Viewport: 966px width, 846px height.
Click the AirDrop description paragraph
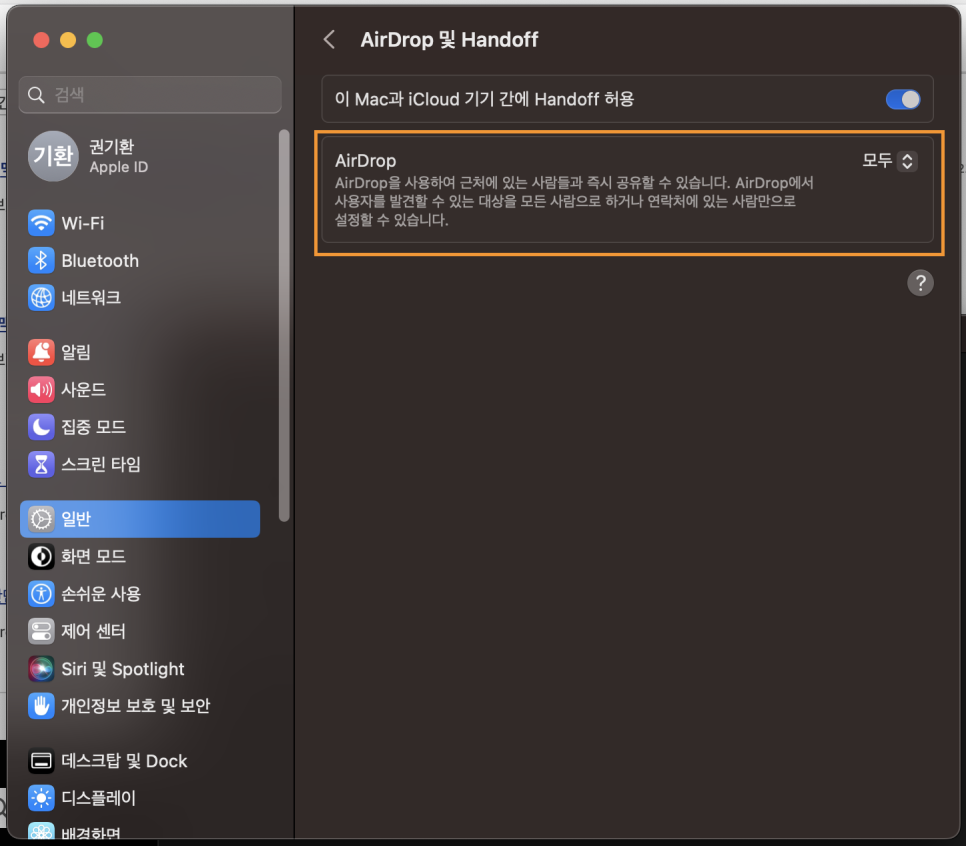pos(574,201)
